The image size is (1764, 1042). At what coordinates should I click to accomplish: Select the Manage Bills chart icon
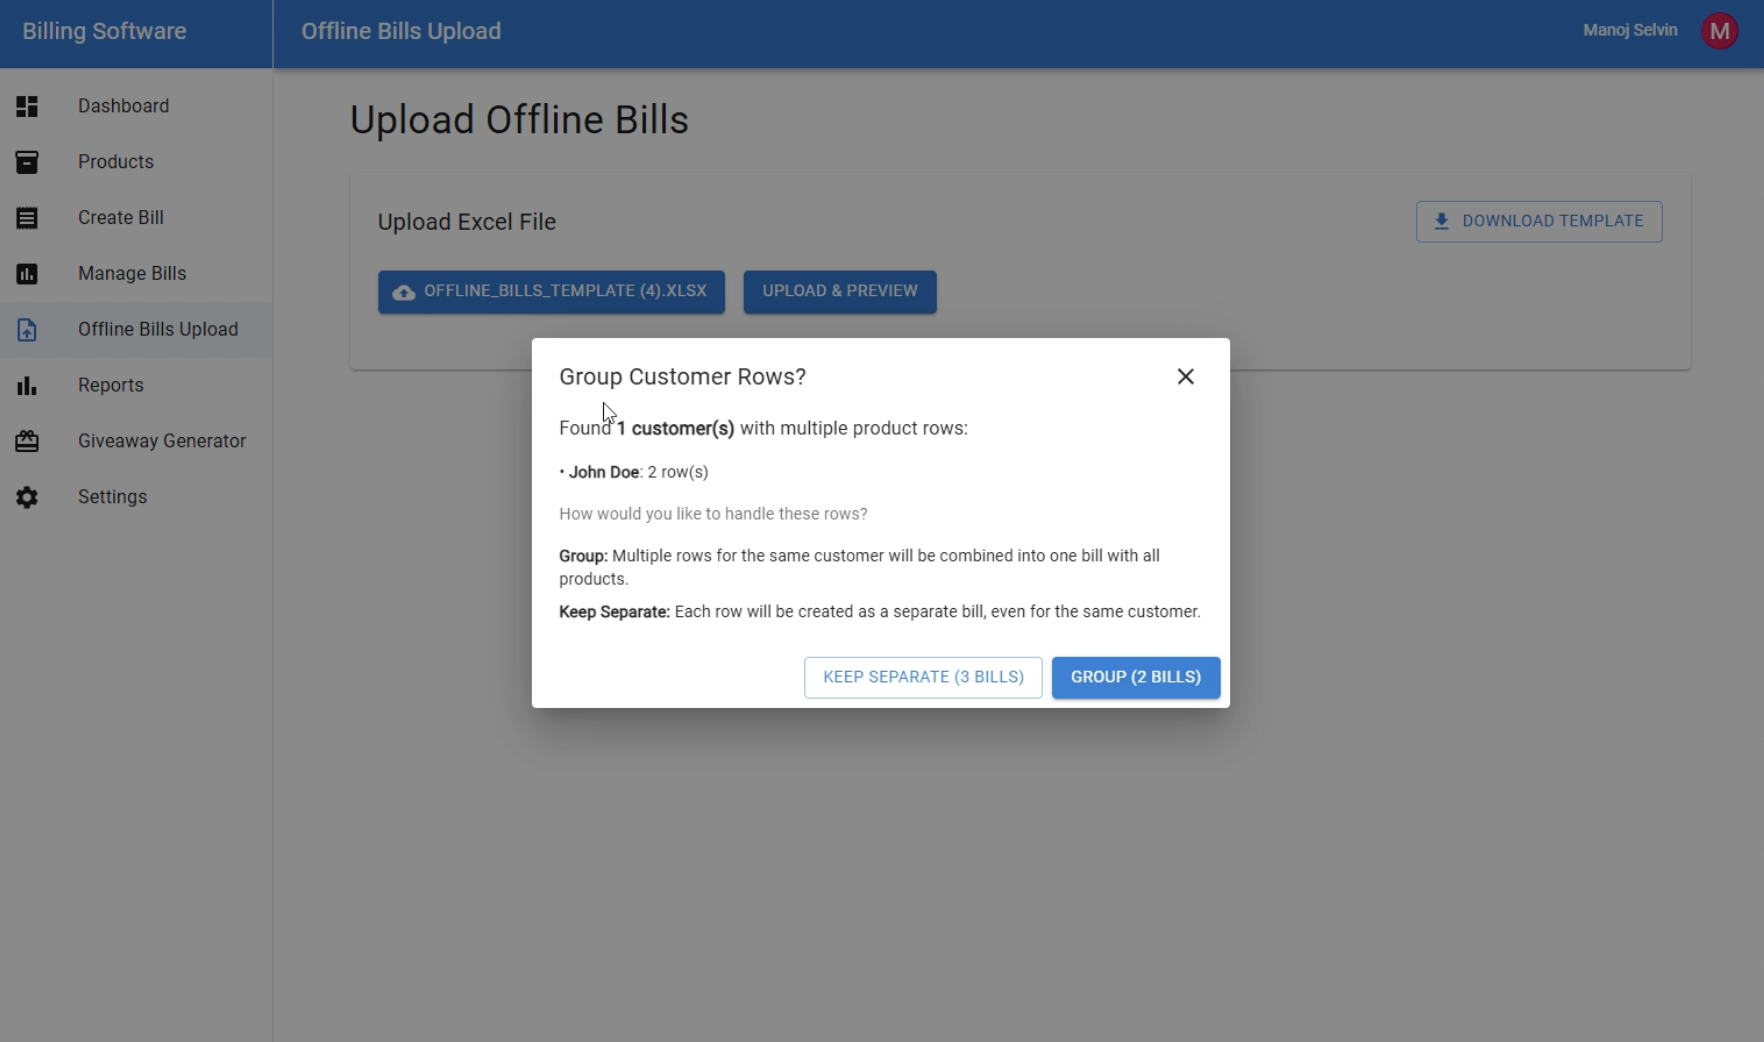(26, 274)
